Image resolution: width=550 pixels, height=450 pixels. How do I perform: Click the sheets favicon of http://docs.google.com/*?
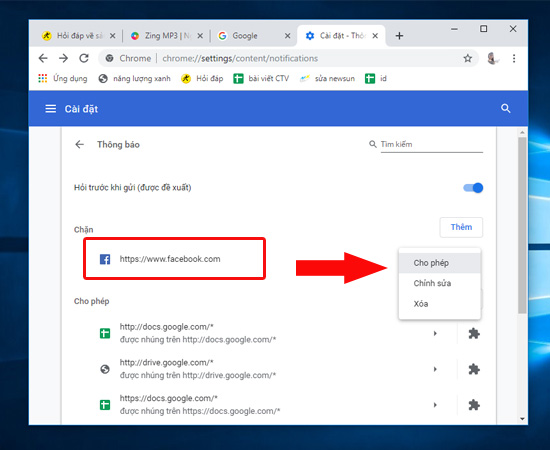click(105, 333)
